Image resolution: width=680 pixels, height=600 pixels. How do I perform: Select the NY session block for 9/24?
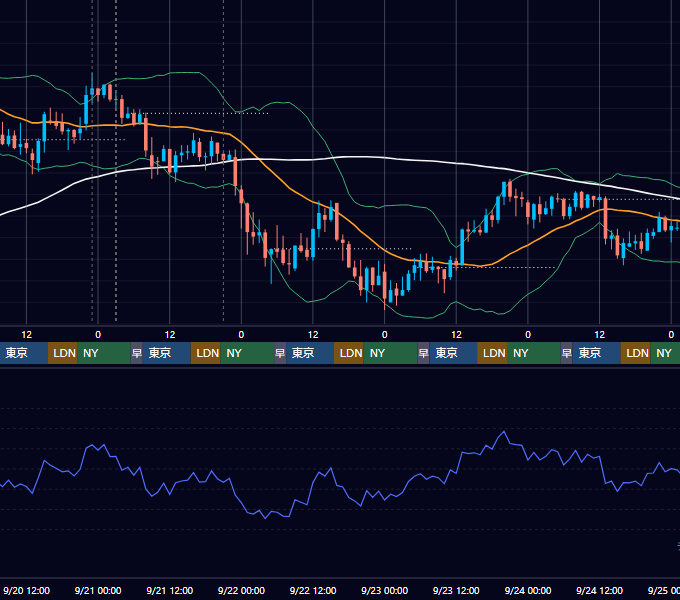point(665,353)
